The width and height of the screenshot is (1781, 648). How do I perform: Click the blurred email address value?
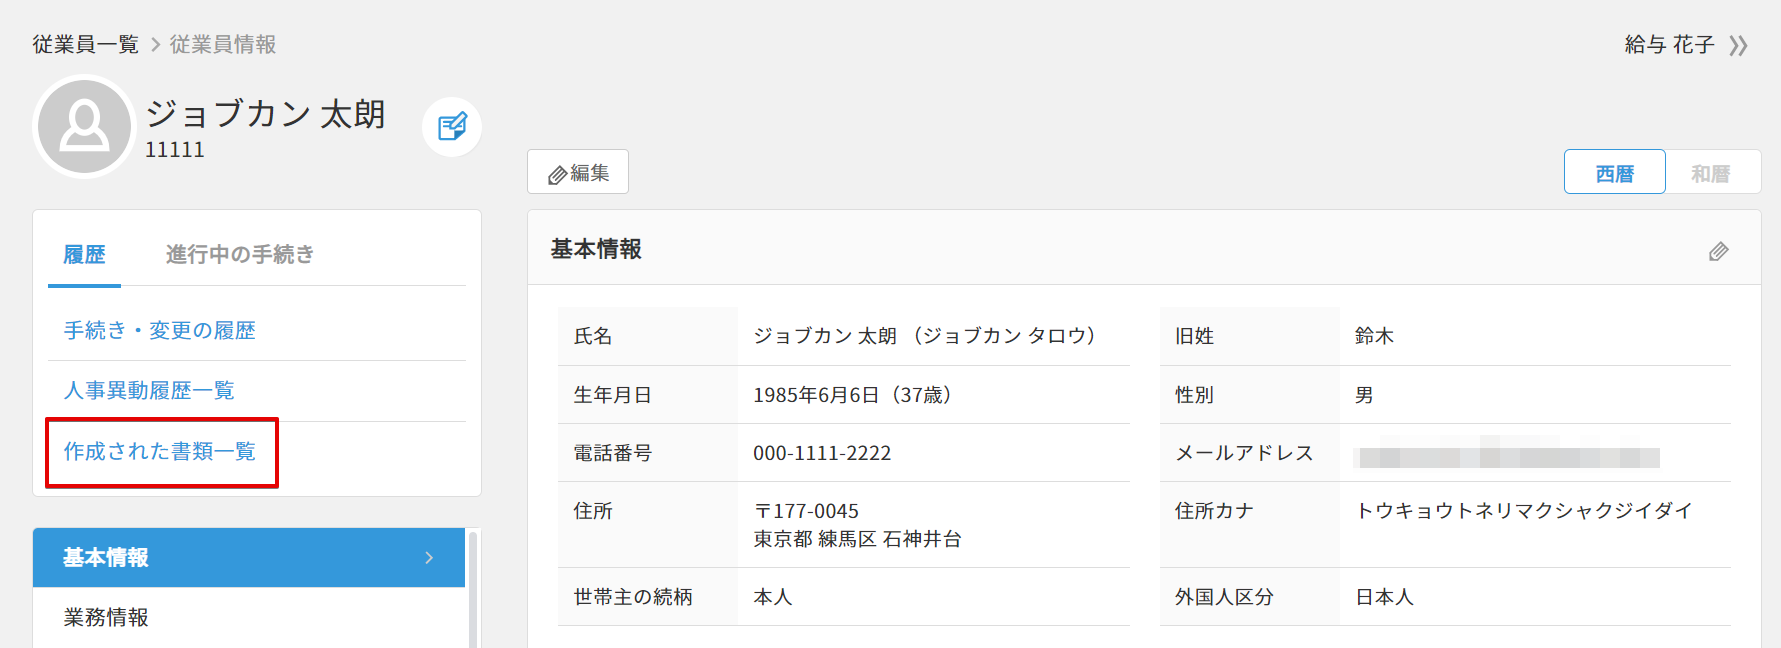[1507, 457]
